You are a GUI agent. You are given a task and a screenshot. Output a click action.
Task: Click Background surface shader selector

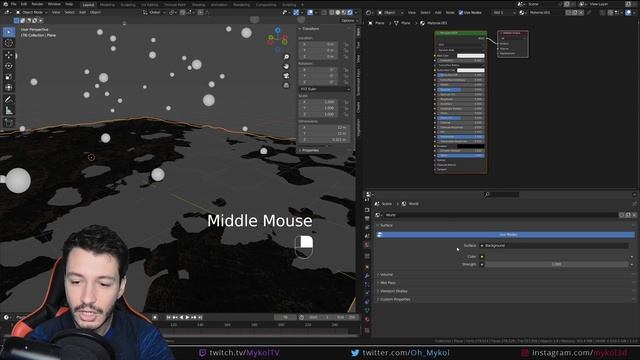[554, 246]
